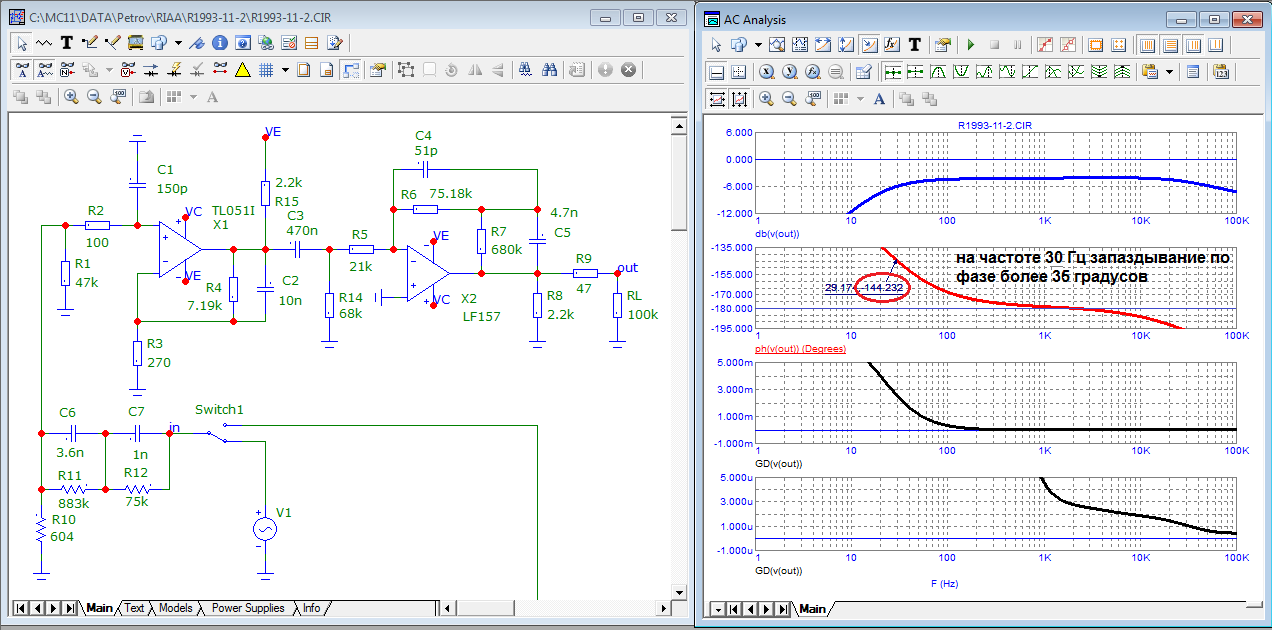Switch to the Power Supplies tab
The height and width of the screenshot is (630, 1272).
point(248,608)
